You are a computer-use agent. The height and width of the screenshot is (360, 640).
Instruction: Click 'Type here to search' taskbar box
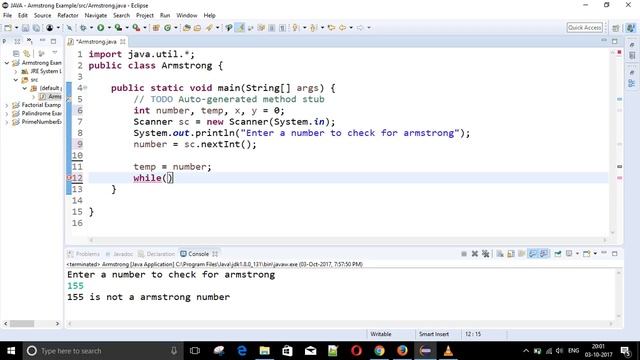[x=102, y=351]
